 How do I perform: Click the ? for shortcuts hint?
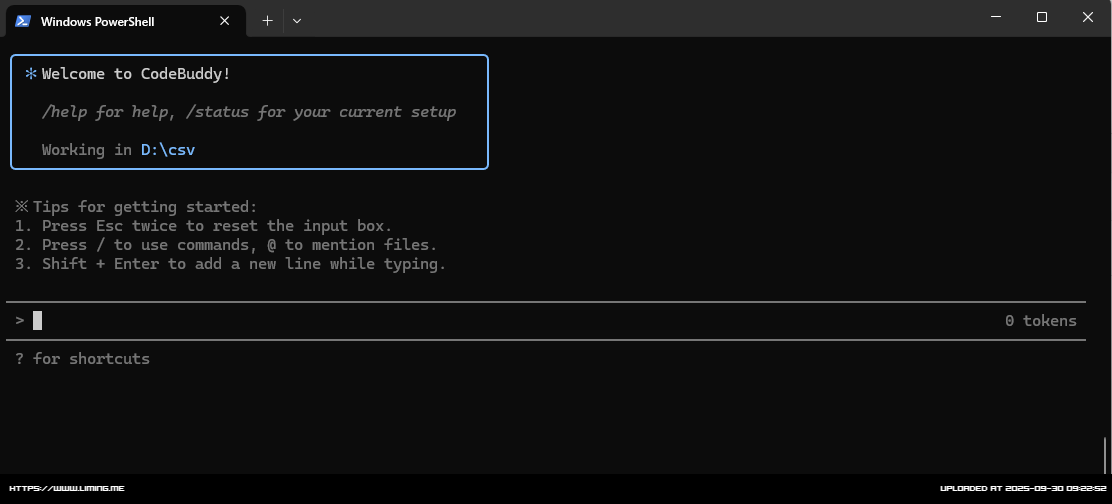82,359
